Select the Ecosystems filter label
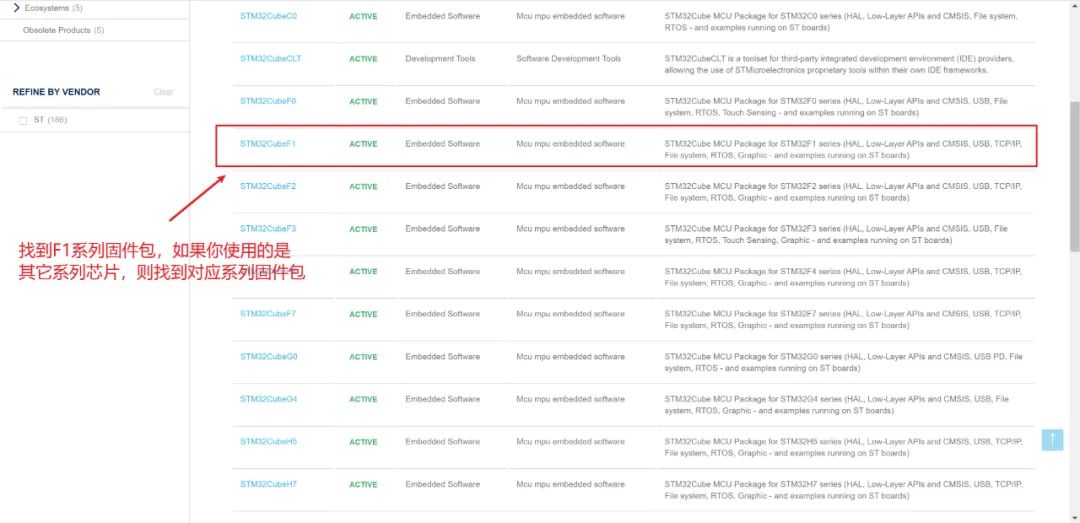This screenshot has width=1080, height=523. (46, 8)
